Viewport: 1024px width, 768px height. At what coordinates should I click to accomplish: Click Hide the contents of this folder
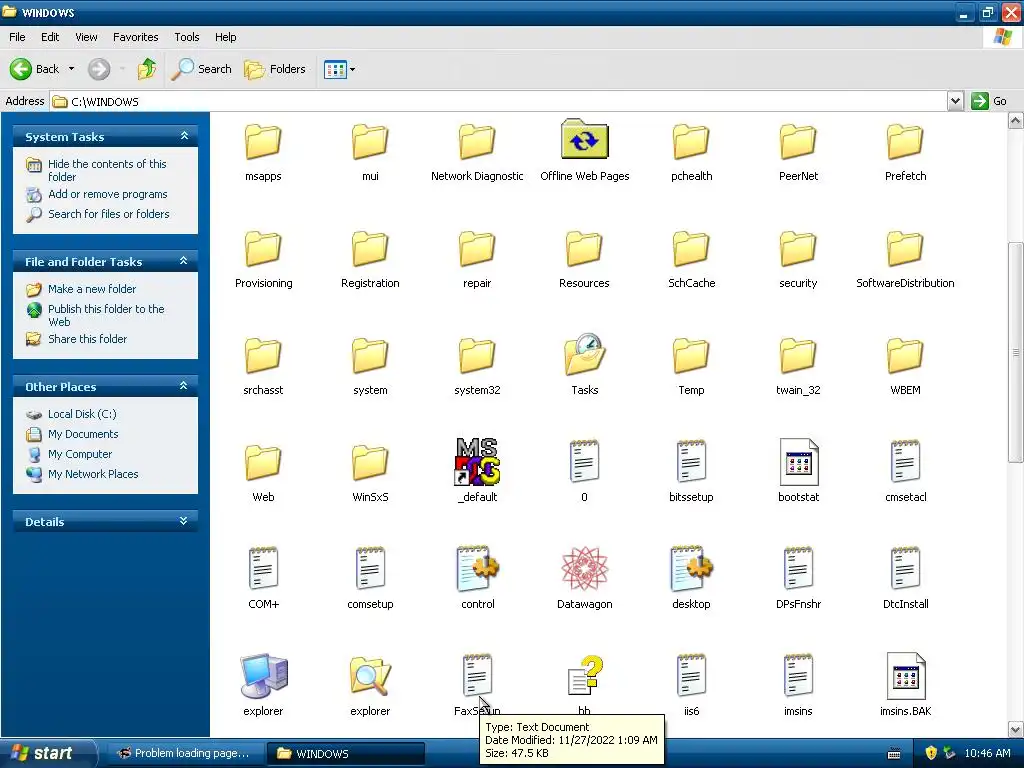tap(107, 170)
